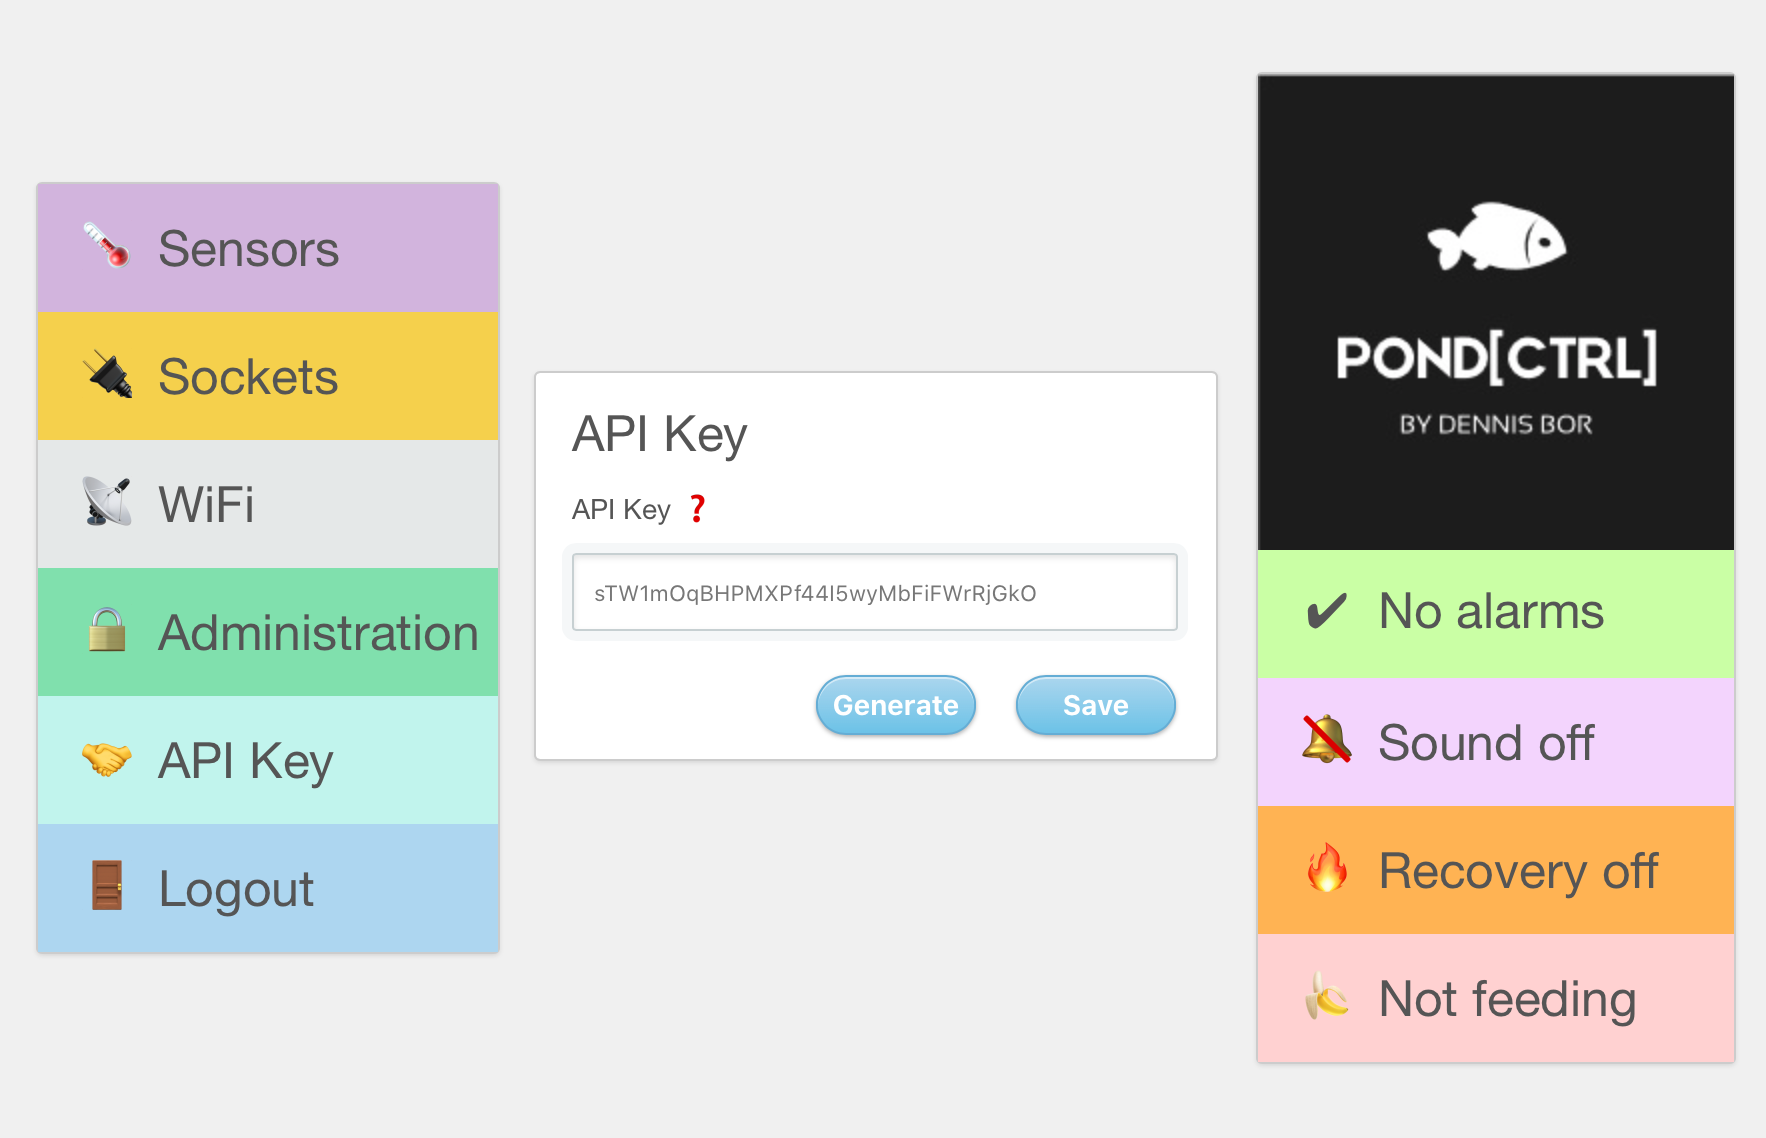This screenshot has width=1766, height=1138.
Task: Toggle the Recovery off status
Action: [1495, 870]
